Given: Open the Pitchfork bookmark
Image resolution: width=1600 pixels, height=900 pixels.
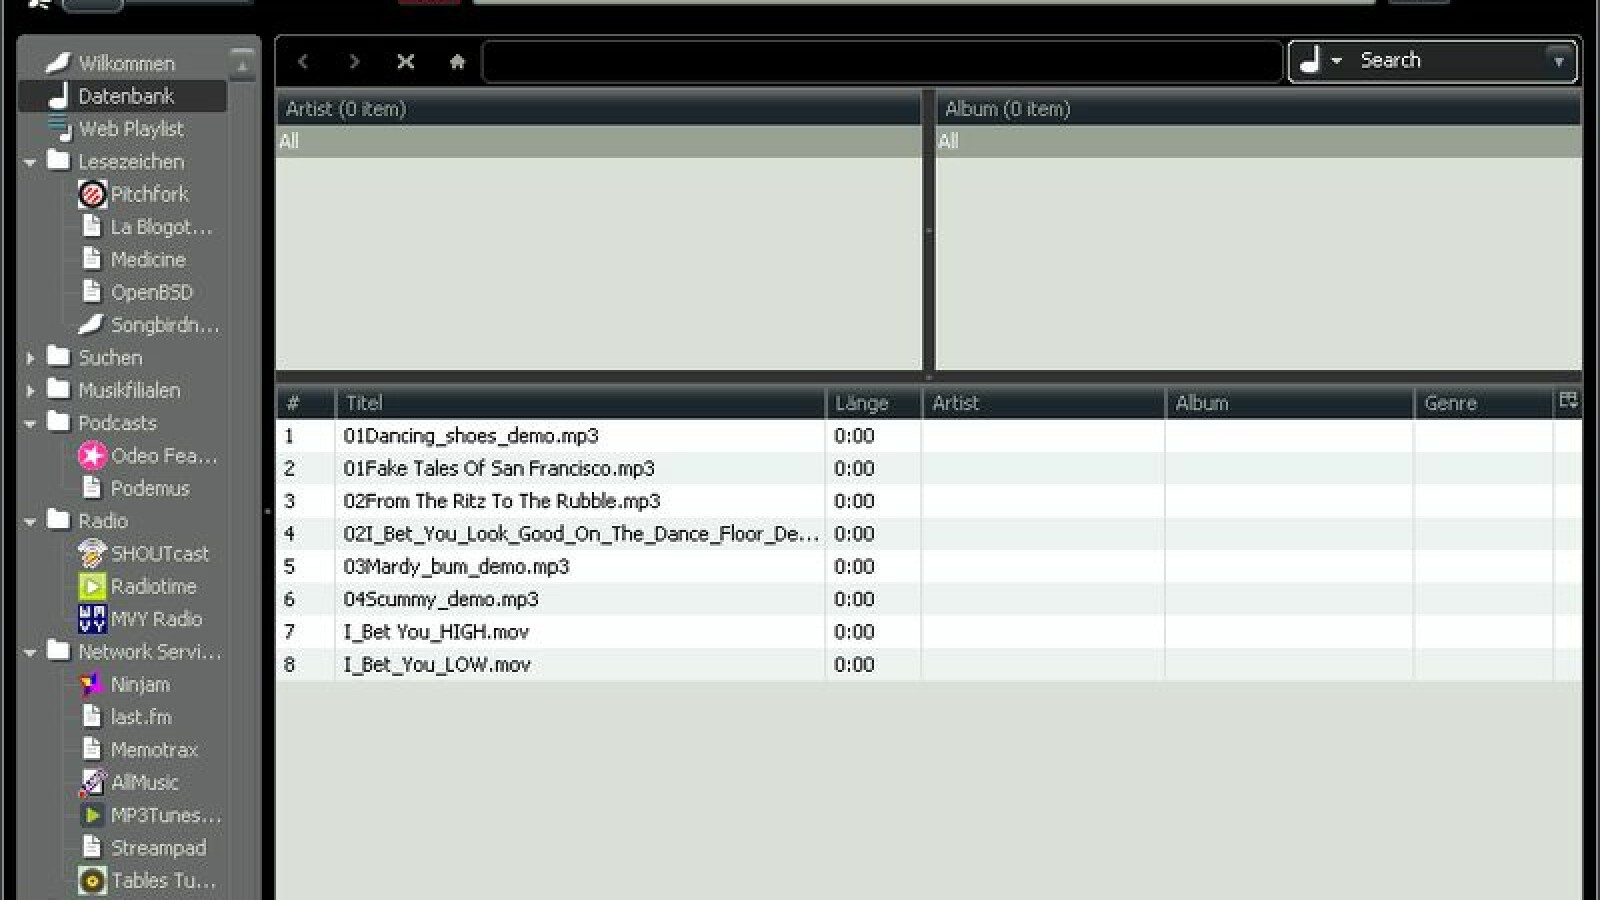Looking at the screenshot, I should (148, 194).
